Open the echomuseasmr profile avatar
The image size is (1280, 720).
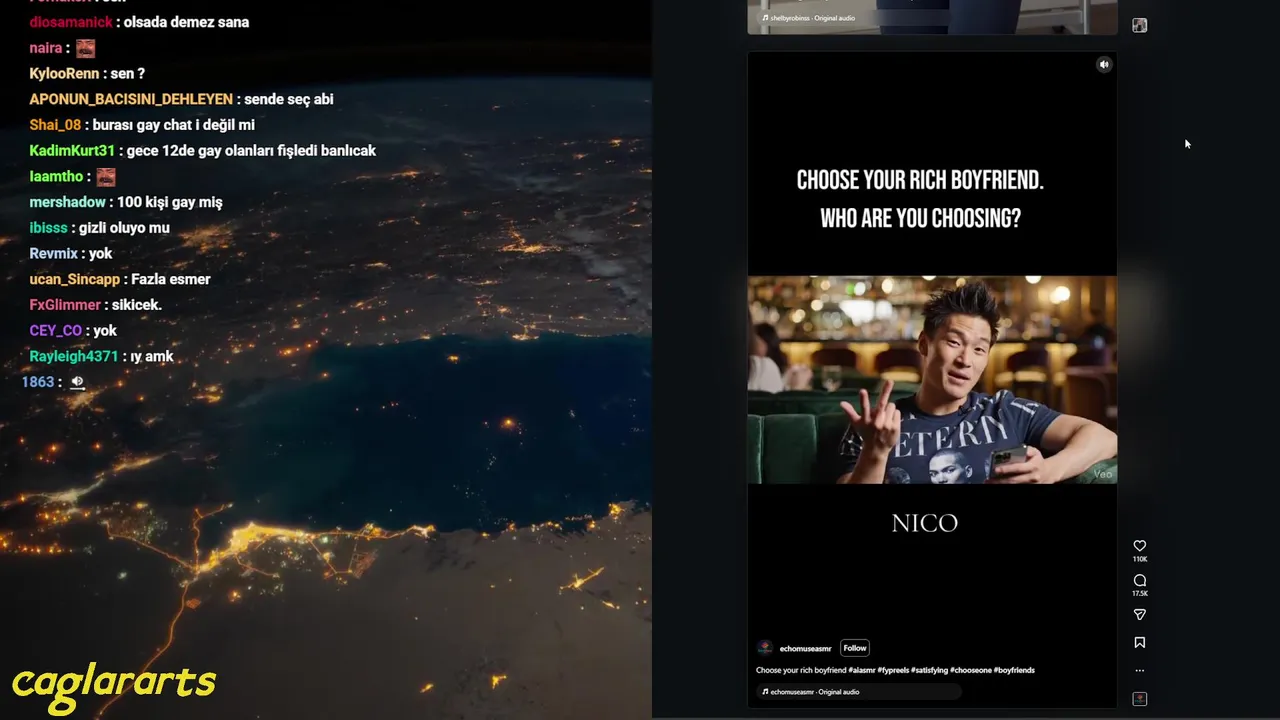click(x=765, y=648)
